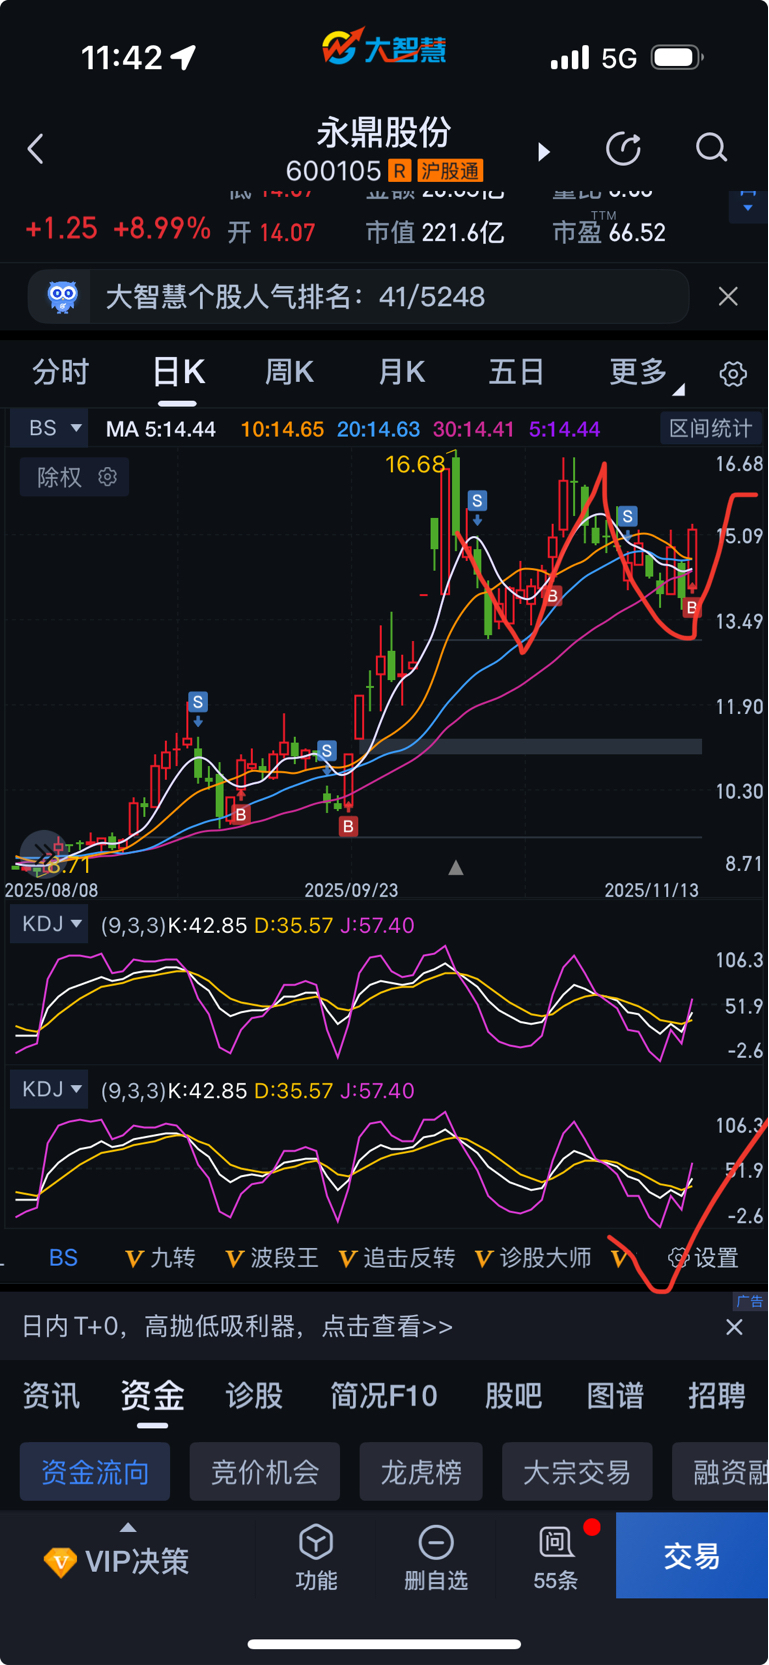
Task: Open 除权 adjustment gear setting
Action: coord(107,477)
